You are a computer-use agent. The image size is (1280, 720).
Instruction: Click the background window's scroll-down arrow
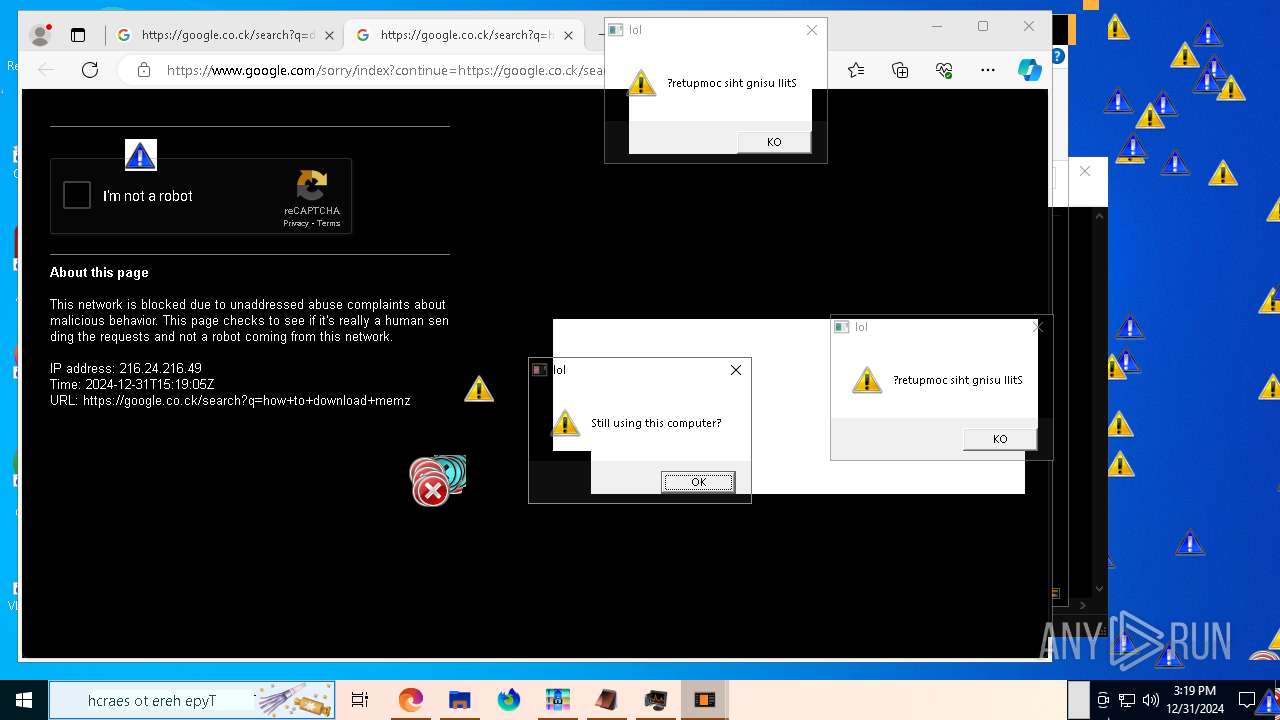(x=1100, y=589)
